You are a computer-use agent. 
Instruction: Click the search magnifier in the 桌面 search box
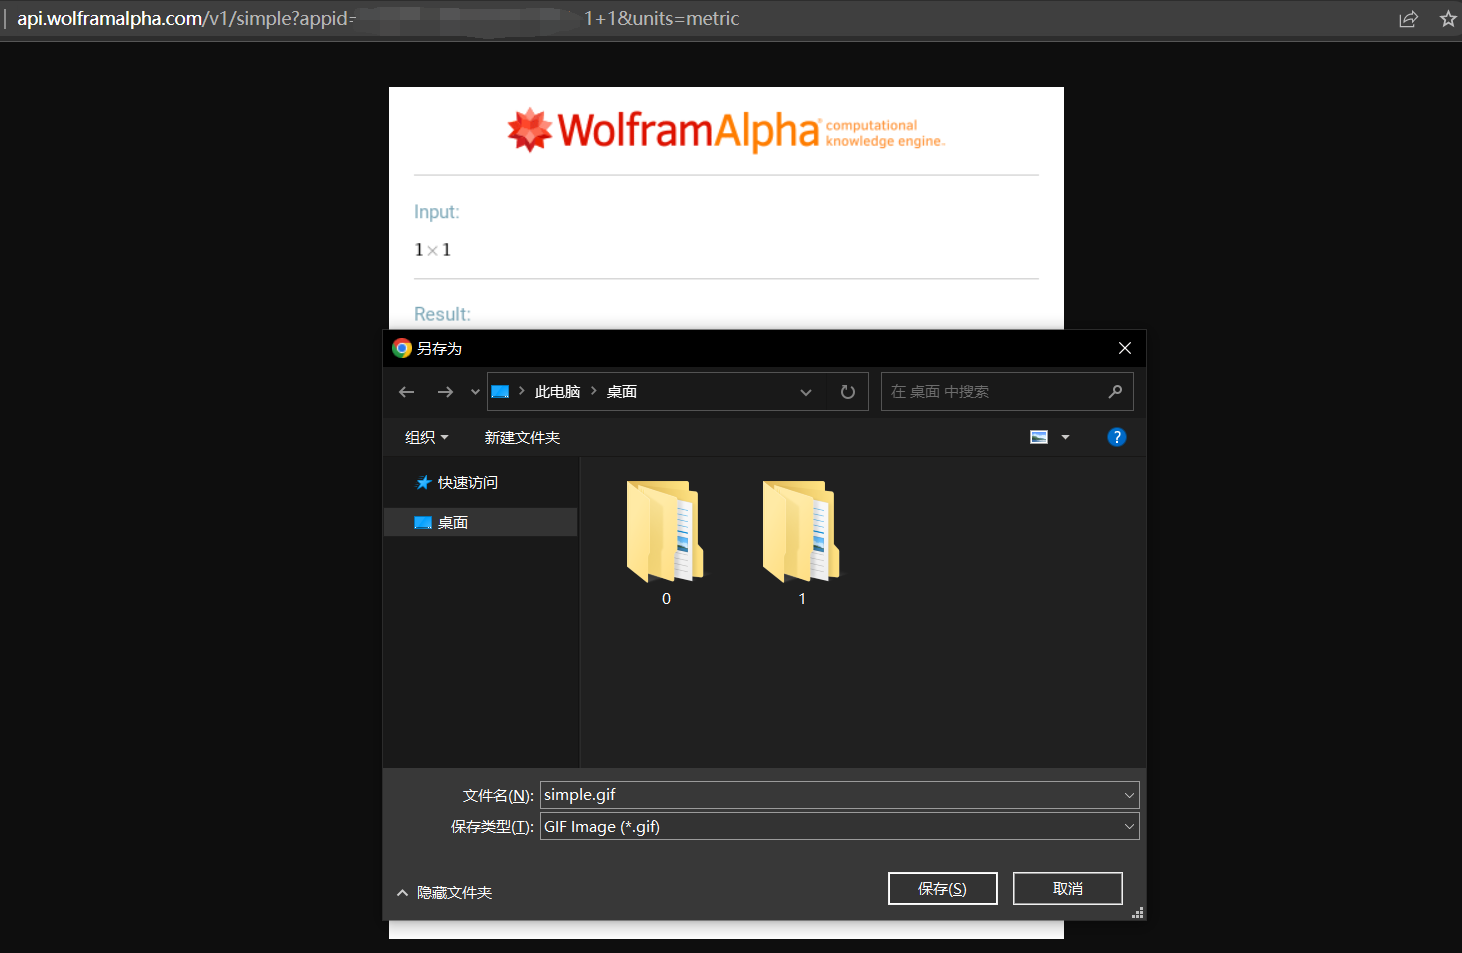(x=1114, y=391)
